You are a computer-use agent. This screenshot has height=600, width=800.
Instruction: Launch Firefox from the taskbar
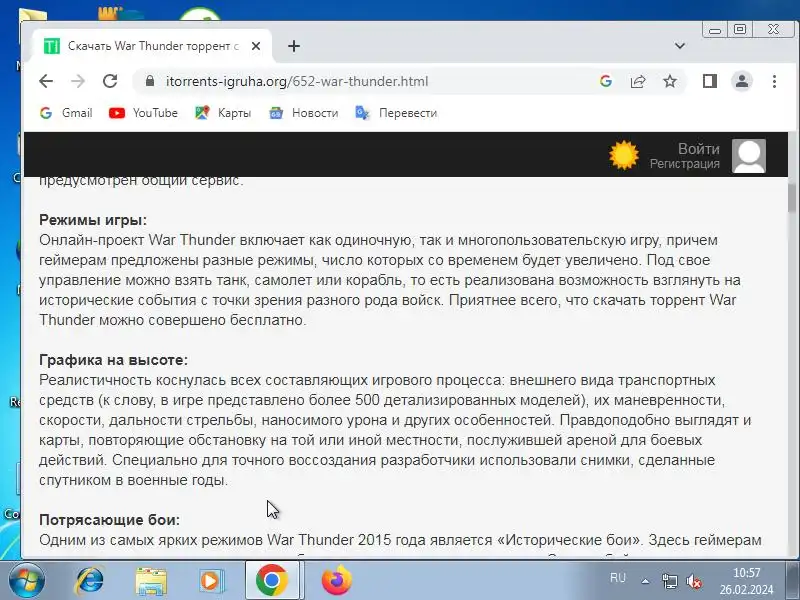[x=336, y=580]
